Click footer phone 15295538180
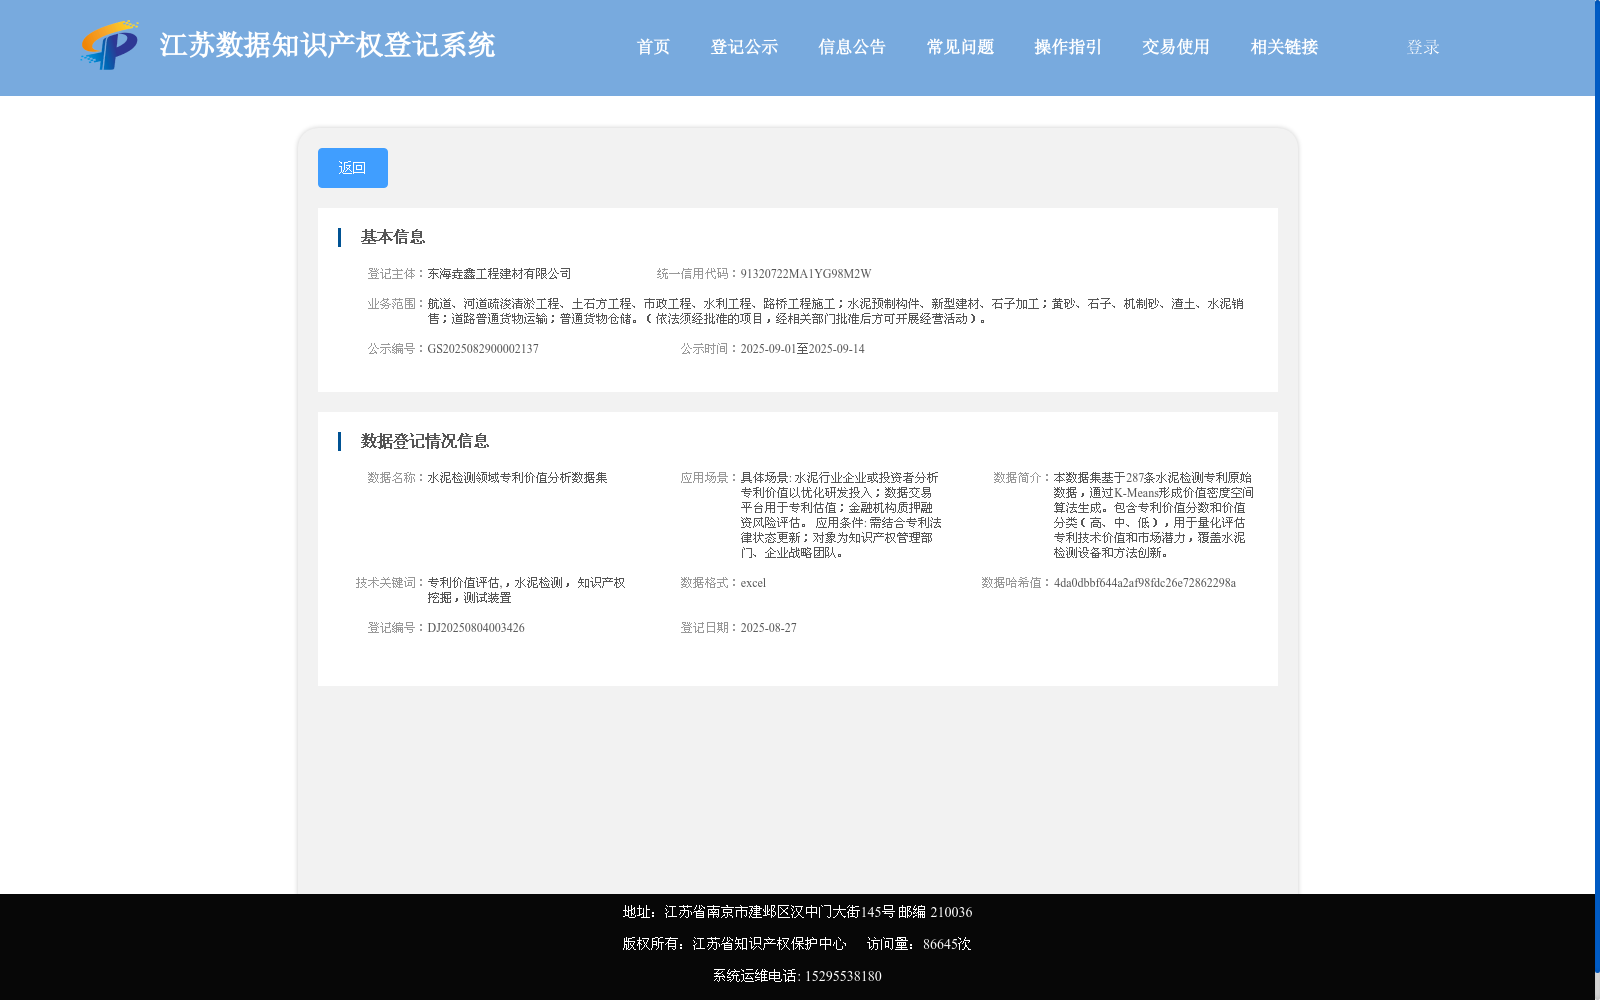Viewport: 1600px width, 1000px height. click(x=843, y=976)
